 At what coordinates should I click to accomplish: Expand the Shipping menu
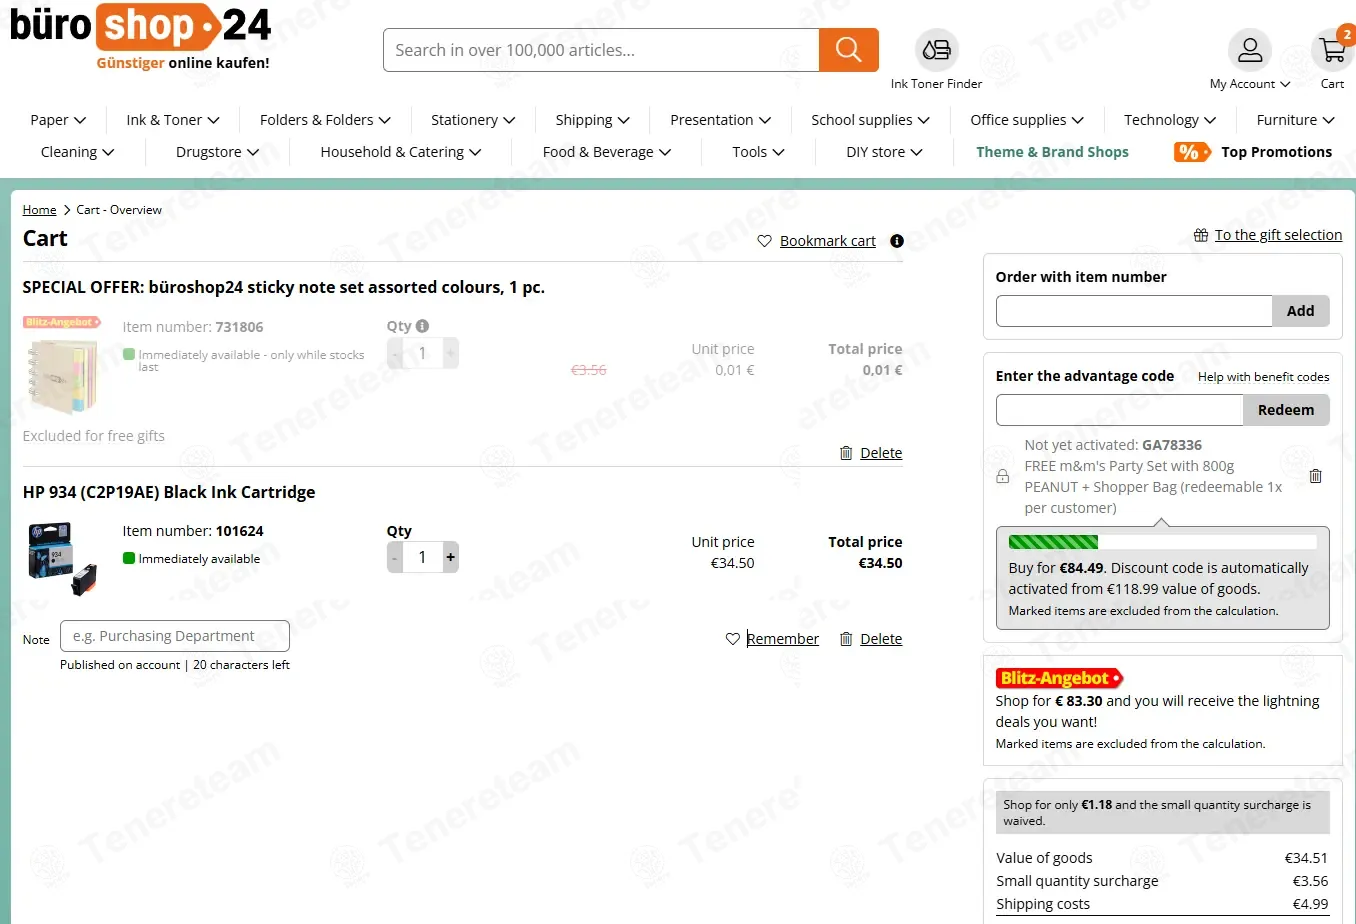click(593, 120)
